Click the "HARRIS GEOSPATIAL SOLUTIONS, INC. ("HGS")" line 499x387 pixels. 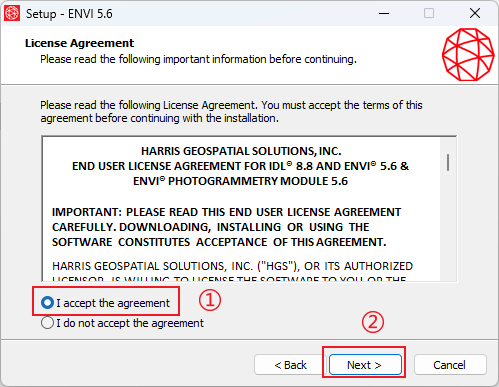coord(232,266)
